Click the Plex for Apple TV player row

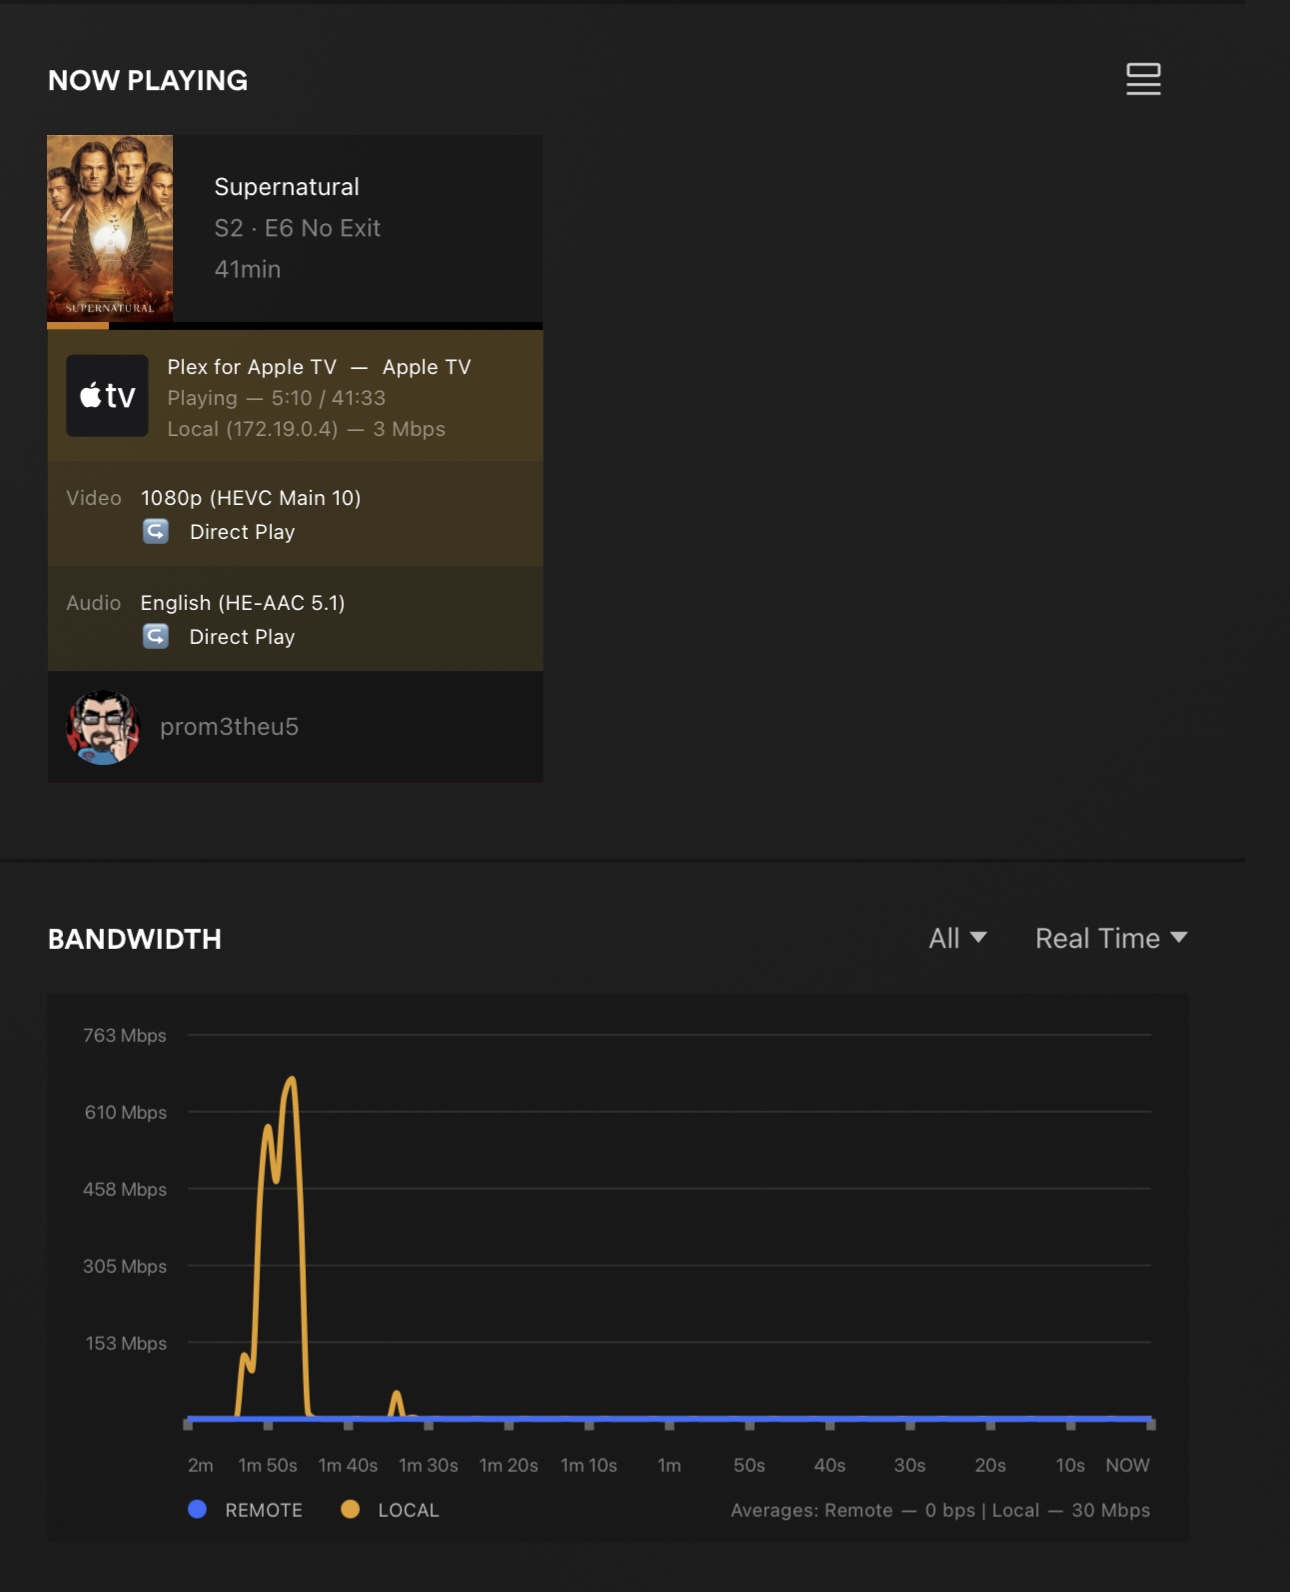(295, 396)
